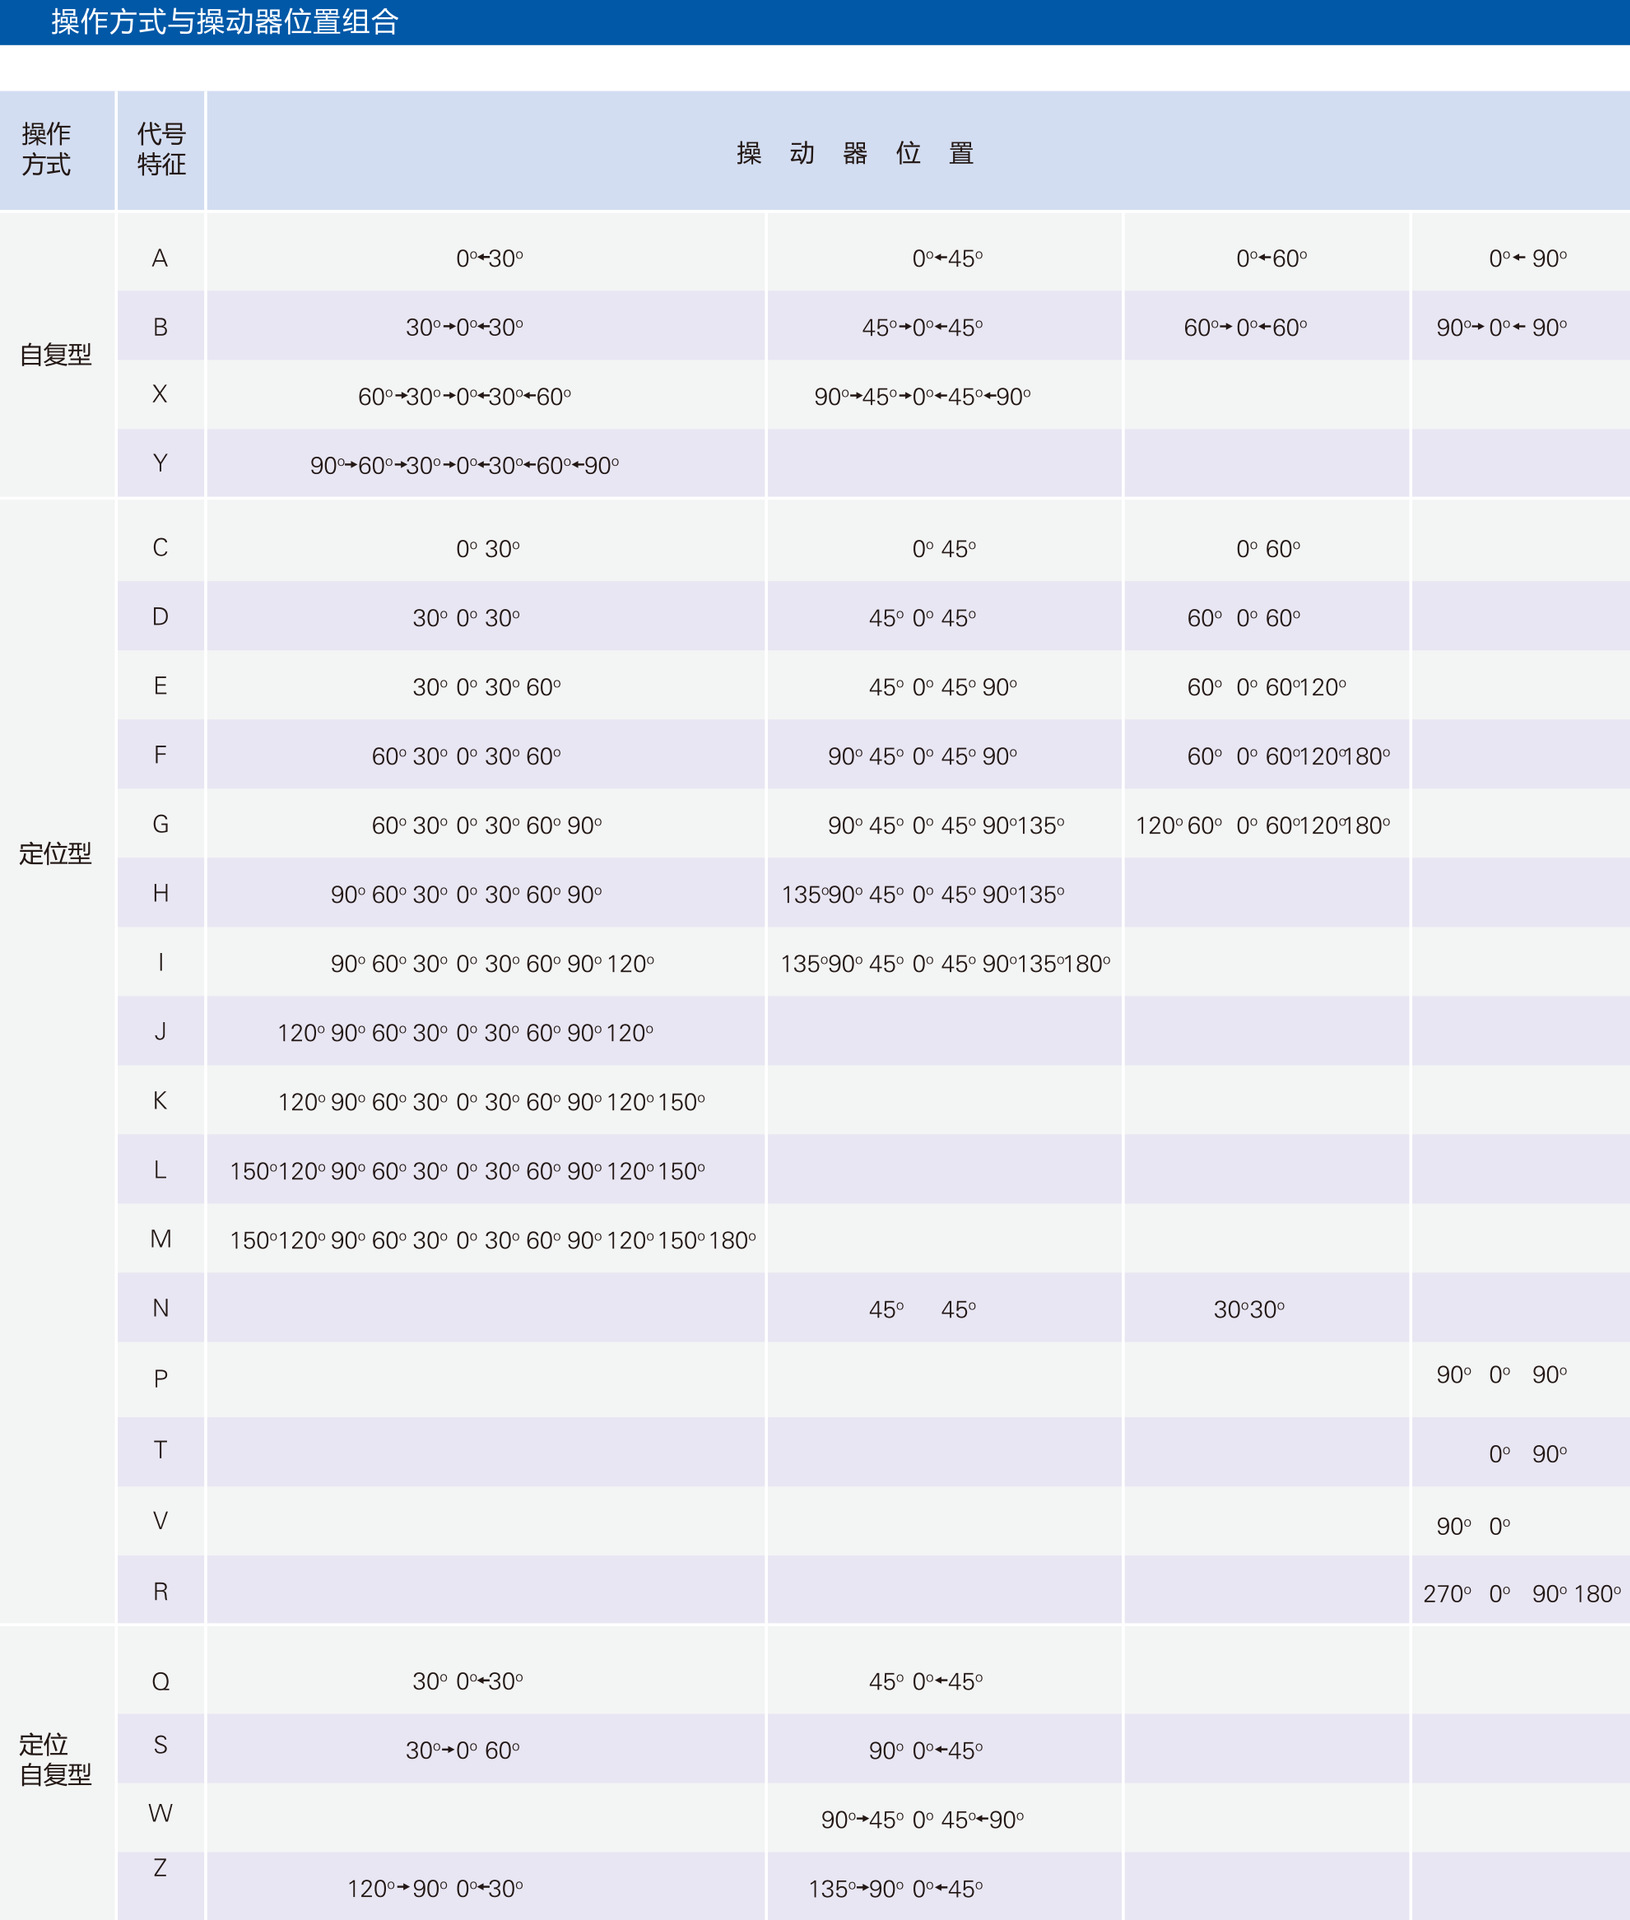This screenshot has height=1920, width=1630.
Task: Select the 定位自复型 category label
Action: point(56,1759)
